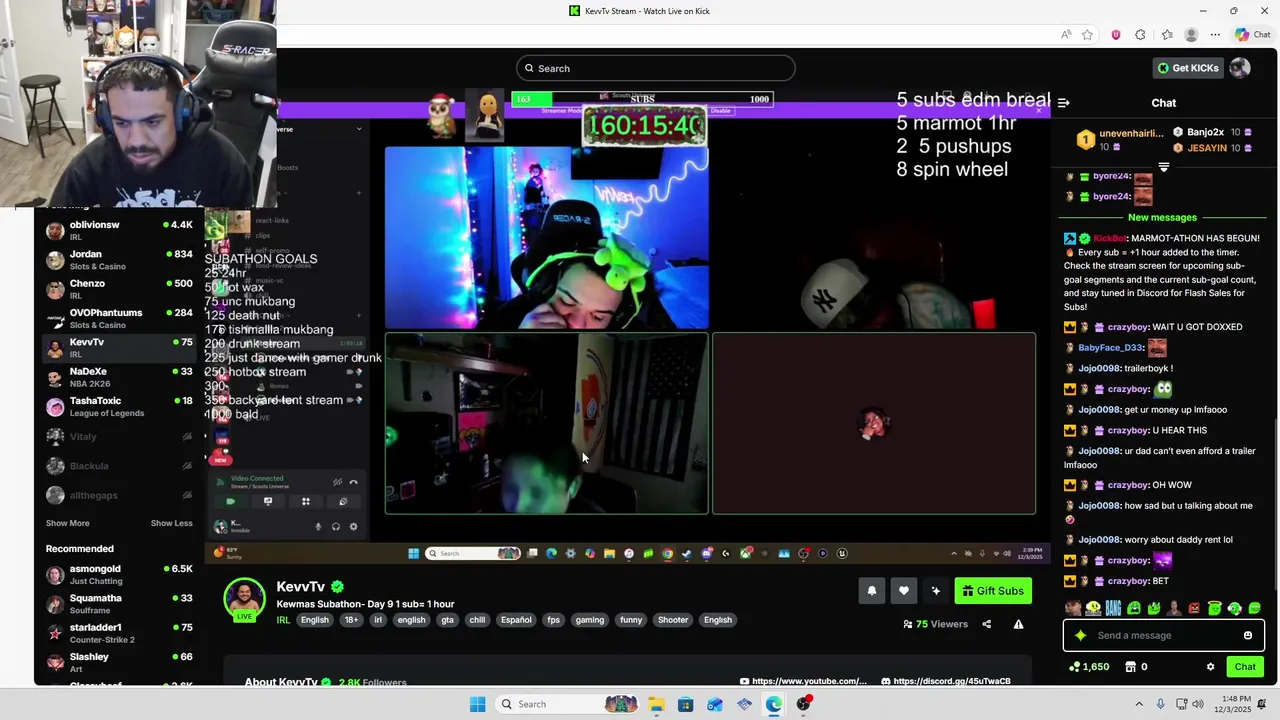This screenshot has width=1280, height=720.
Task: Open Edge profile account icon
Action: pyautogui.click(x=1191, y=35)
